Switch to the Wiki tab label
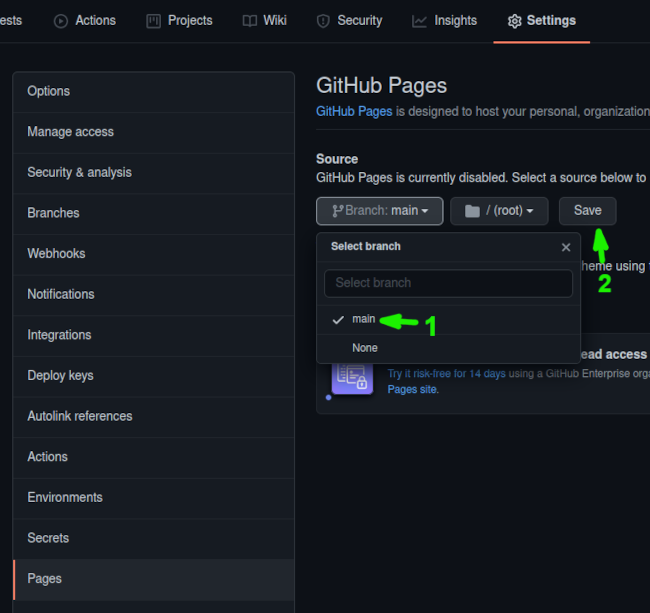650x613 pixels. point(275,20)
